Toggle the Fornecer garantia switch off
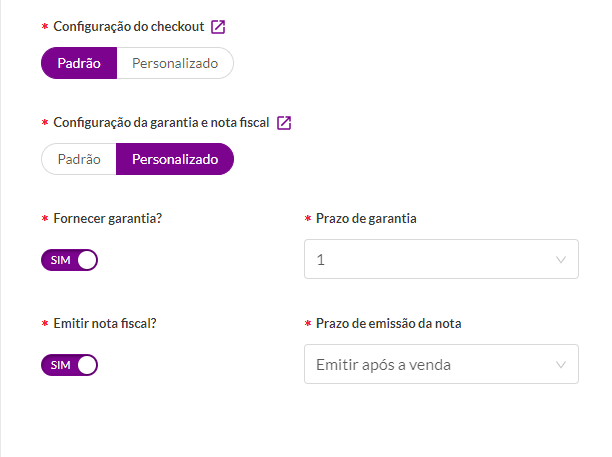 tap(69, 260)
